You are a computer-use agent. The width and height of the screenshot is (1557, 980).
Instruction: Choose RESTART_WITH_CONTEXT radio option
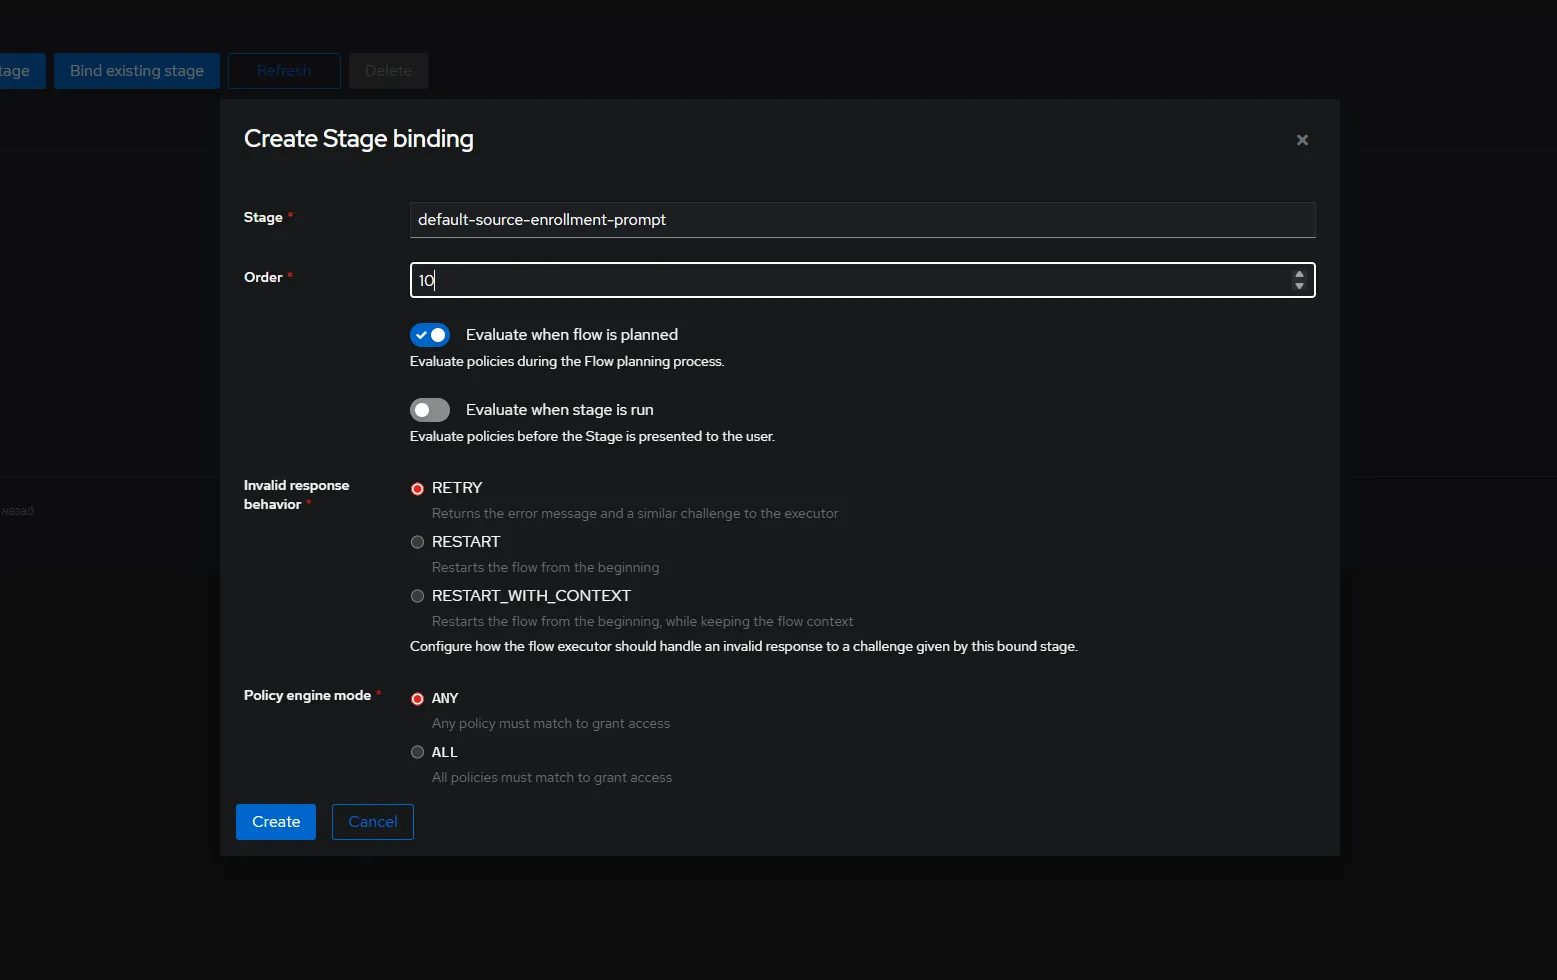418,596
